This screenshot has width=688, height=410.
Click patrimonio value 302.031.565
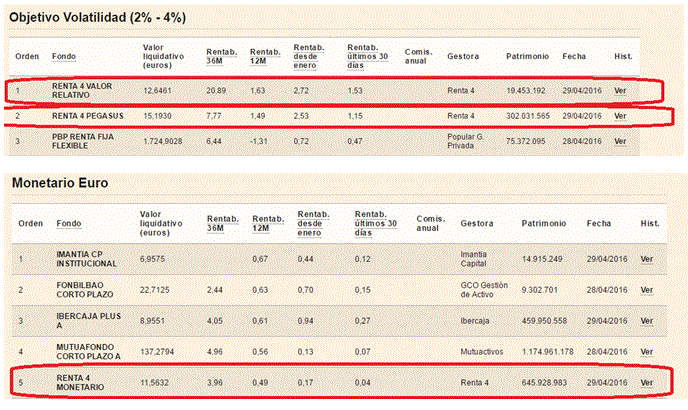528,116
